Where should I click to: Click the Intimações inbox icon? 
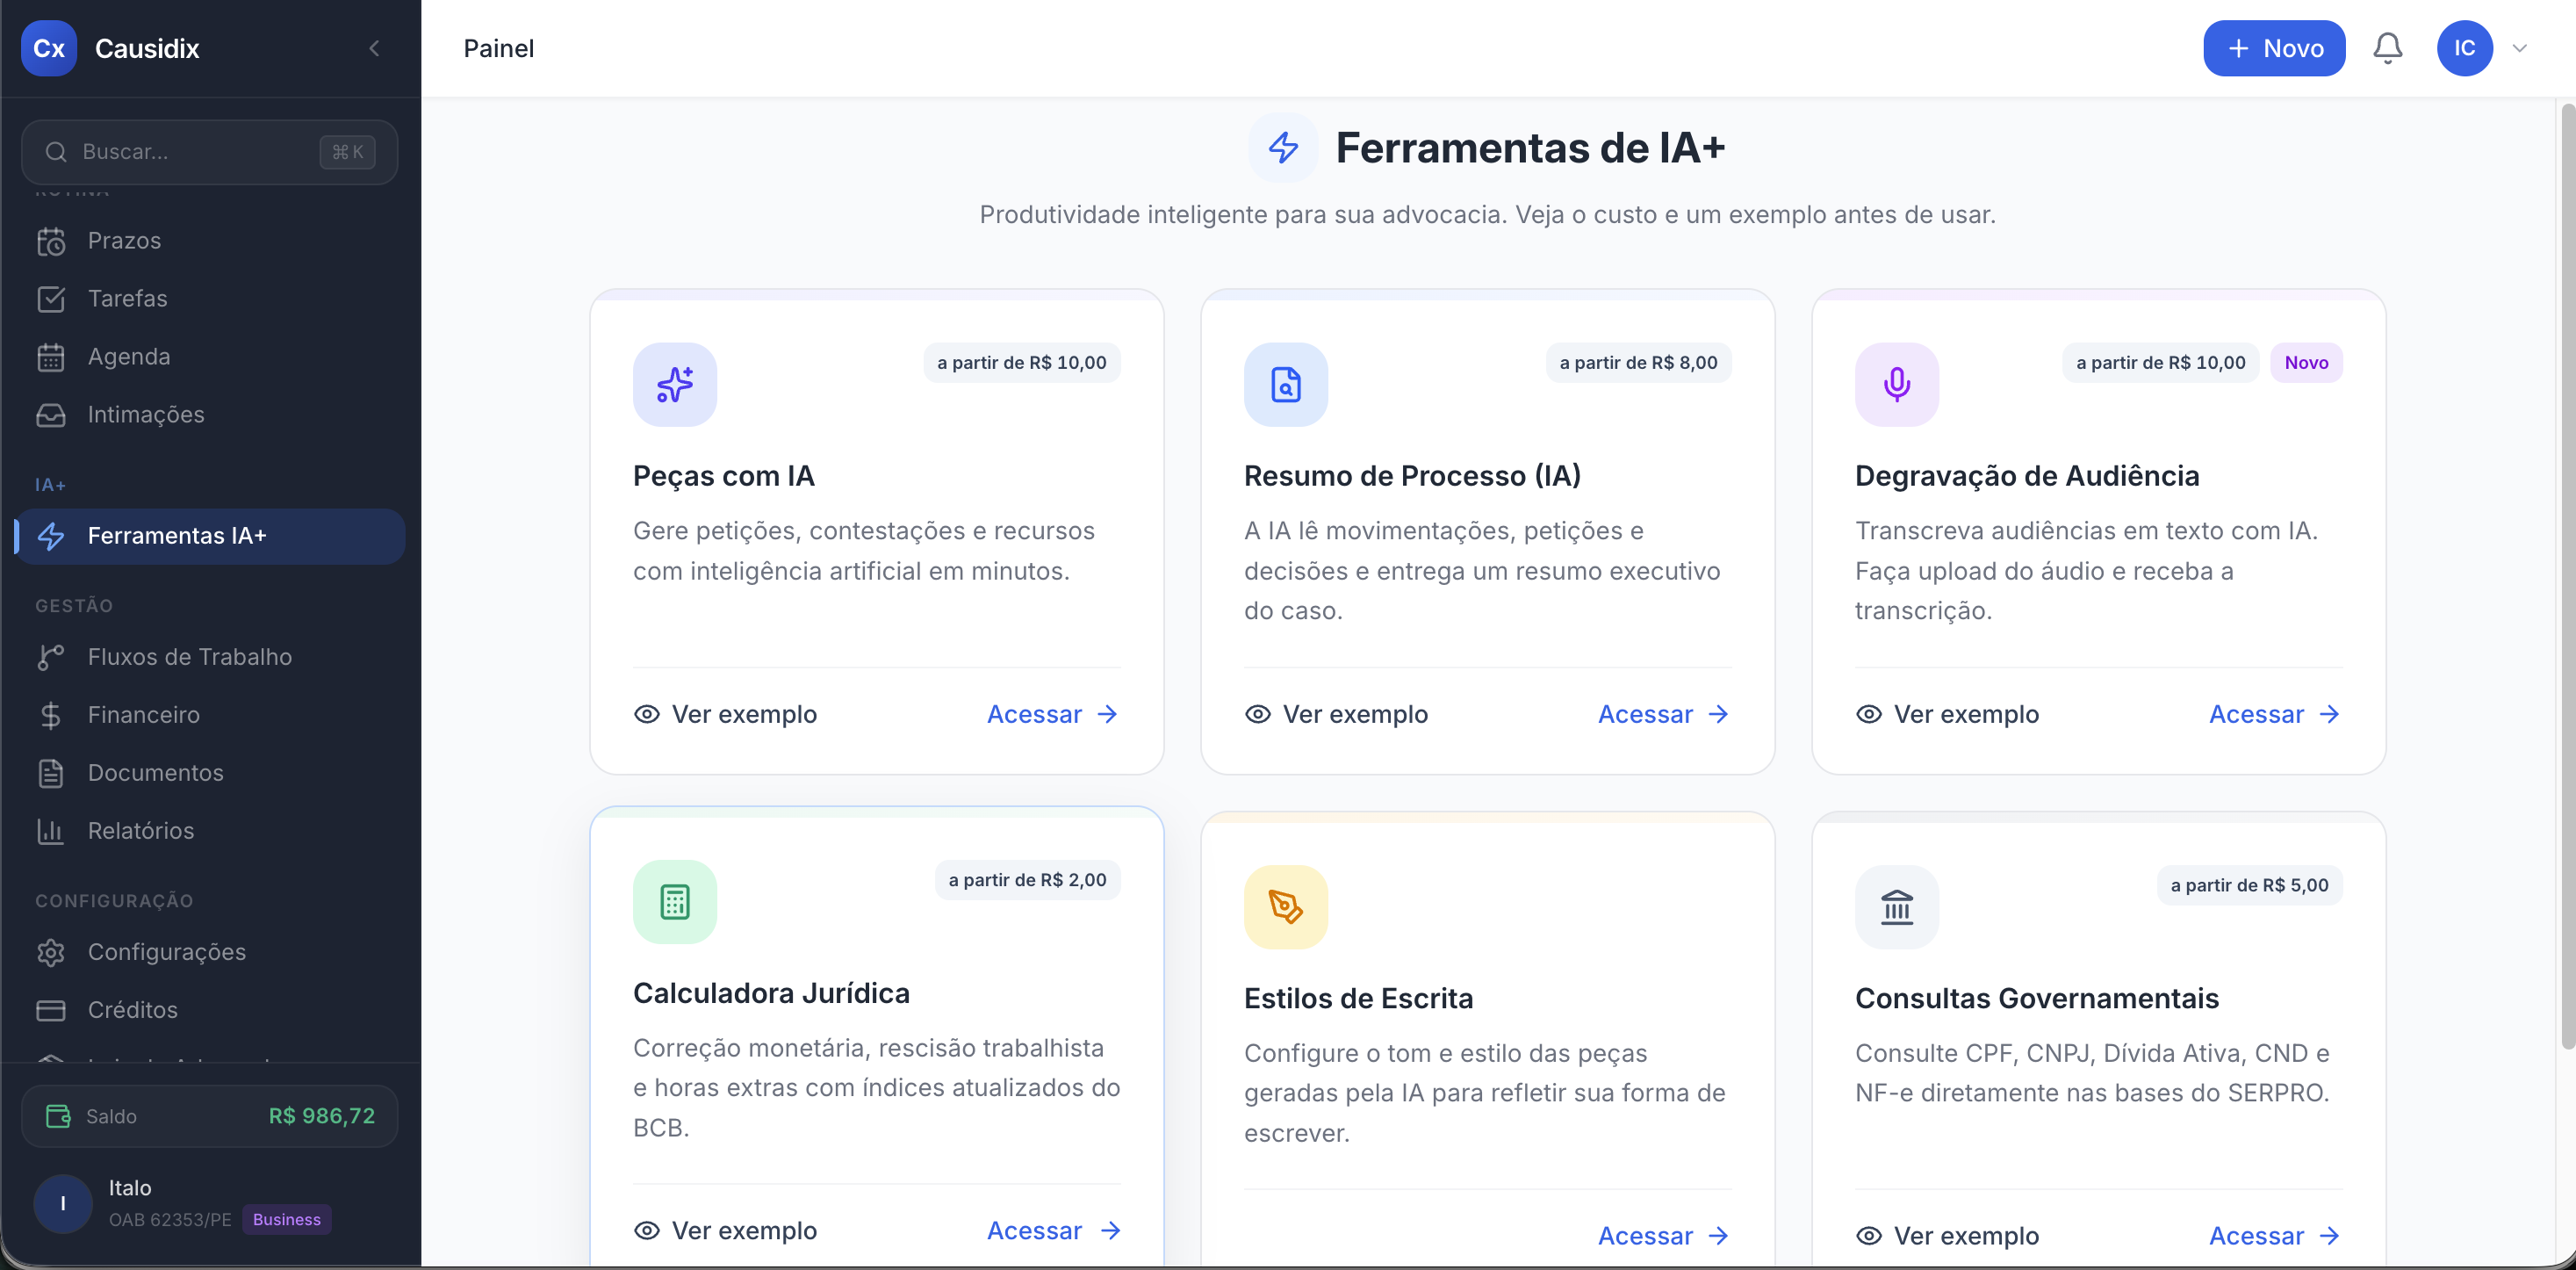click(51, 415)
